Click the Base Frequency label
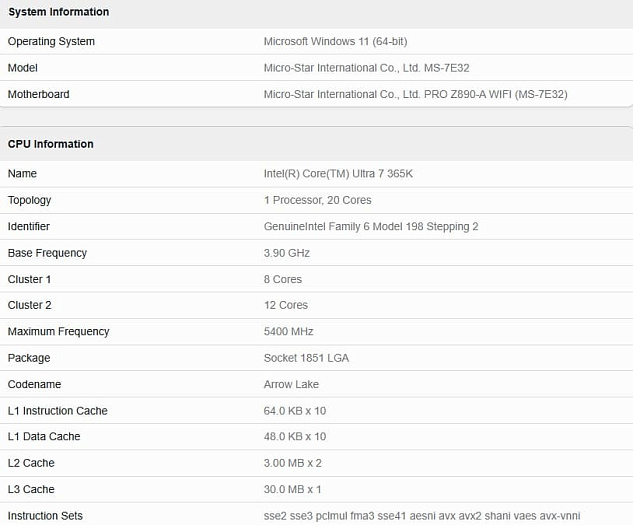The height and width of the screenshot is (525, 633). (x=47, y=253)
